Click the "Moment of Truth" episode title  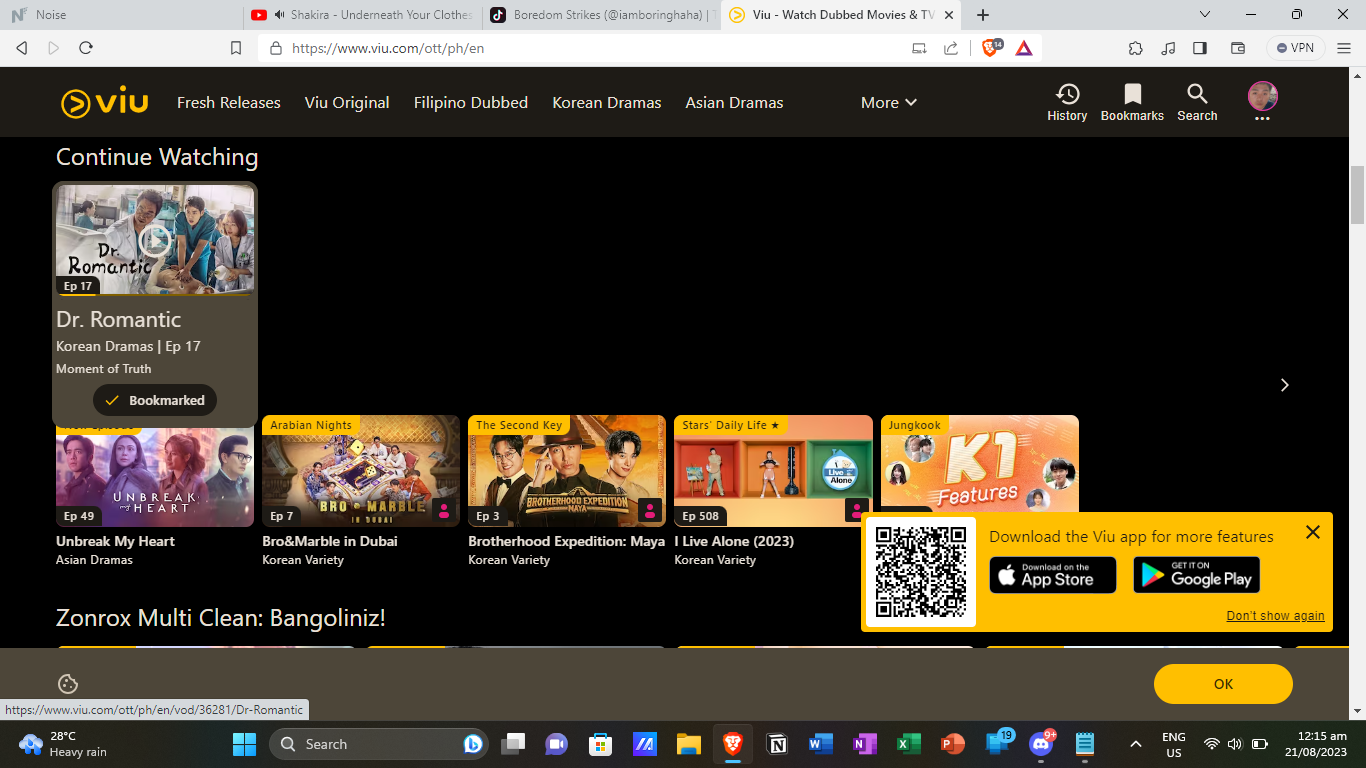[104, 369]
